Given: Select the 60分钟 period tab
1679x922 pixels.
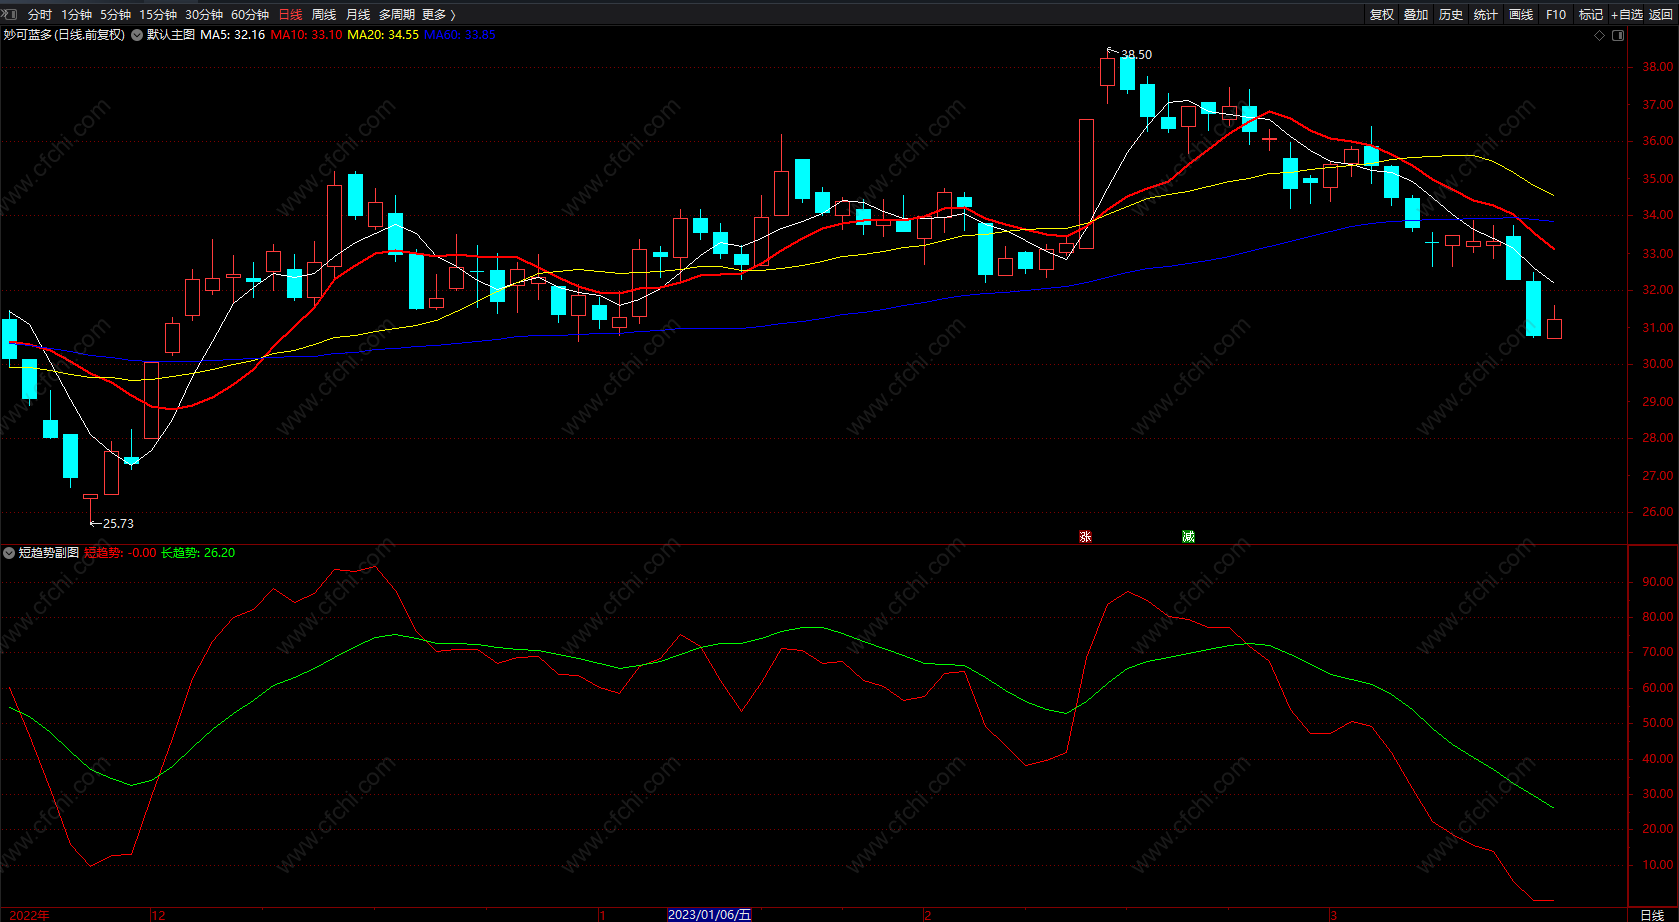Looking at the screenshot, I should click(250, 14).
